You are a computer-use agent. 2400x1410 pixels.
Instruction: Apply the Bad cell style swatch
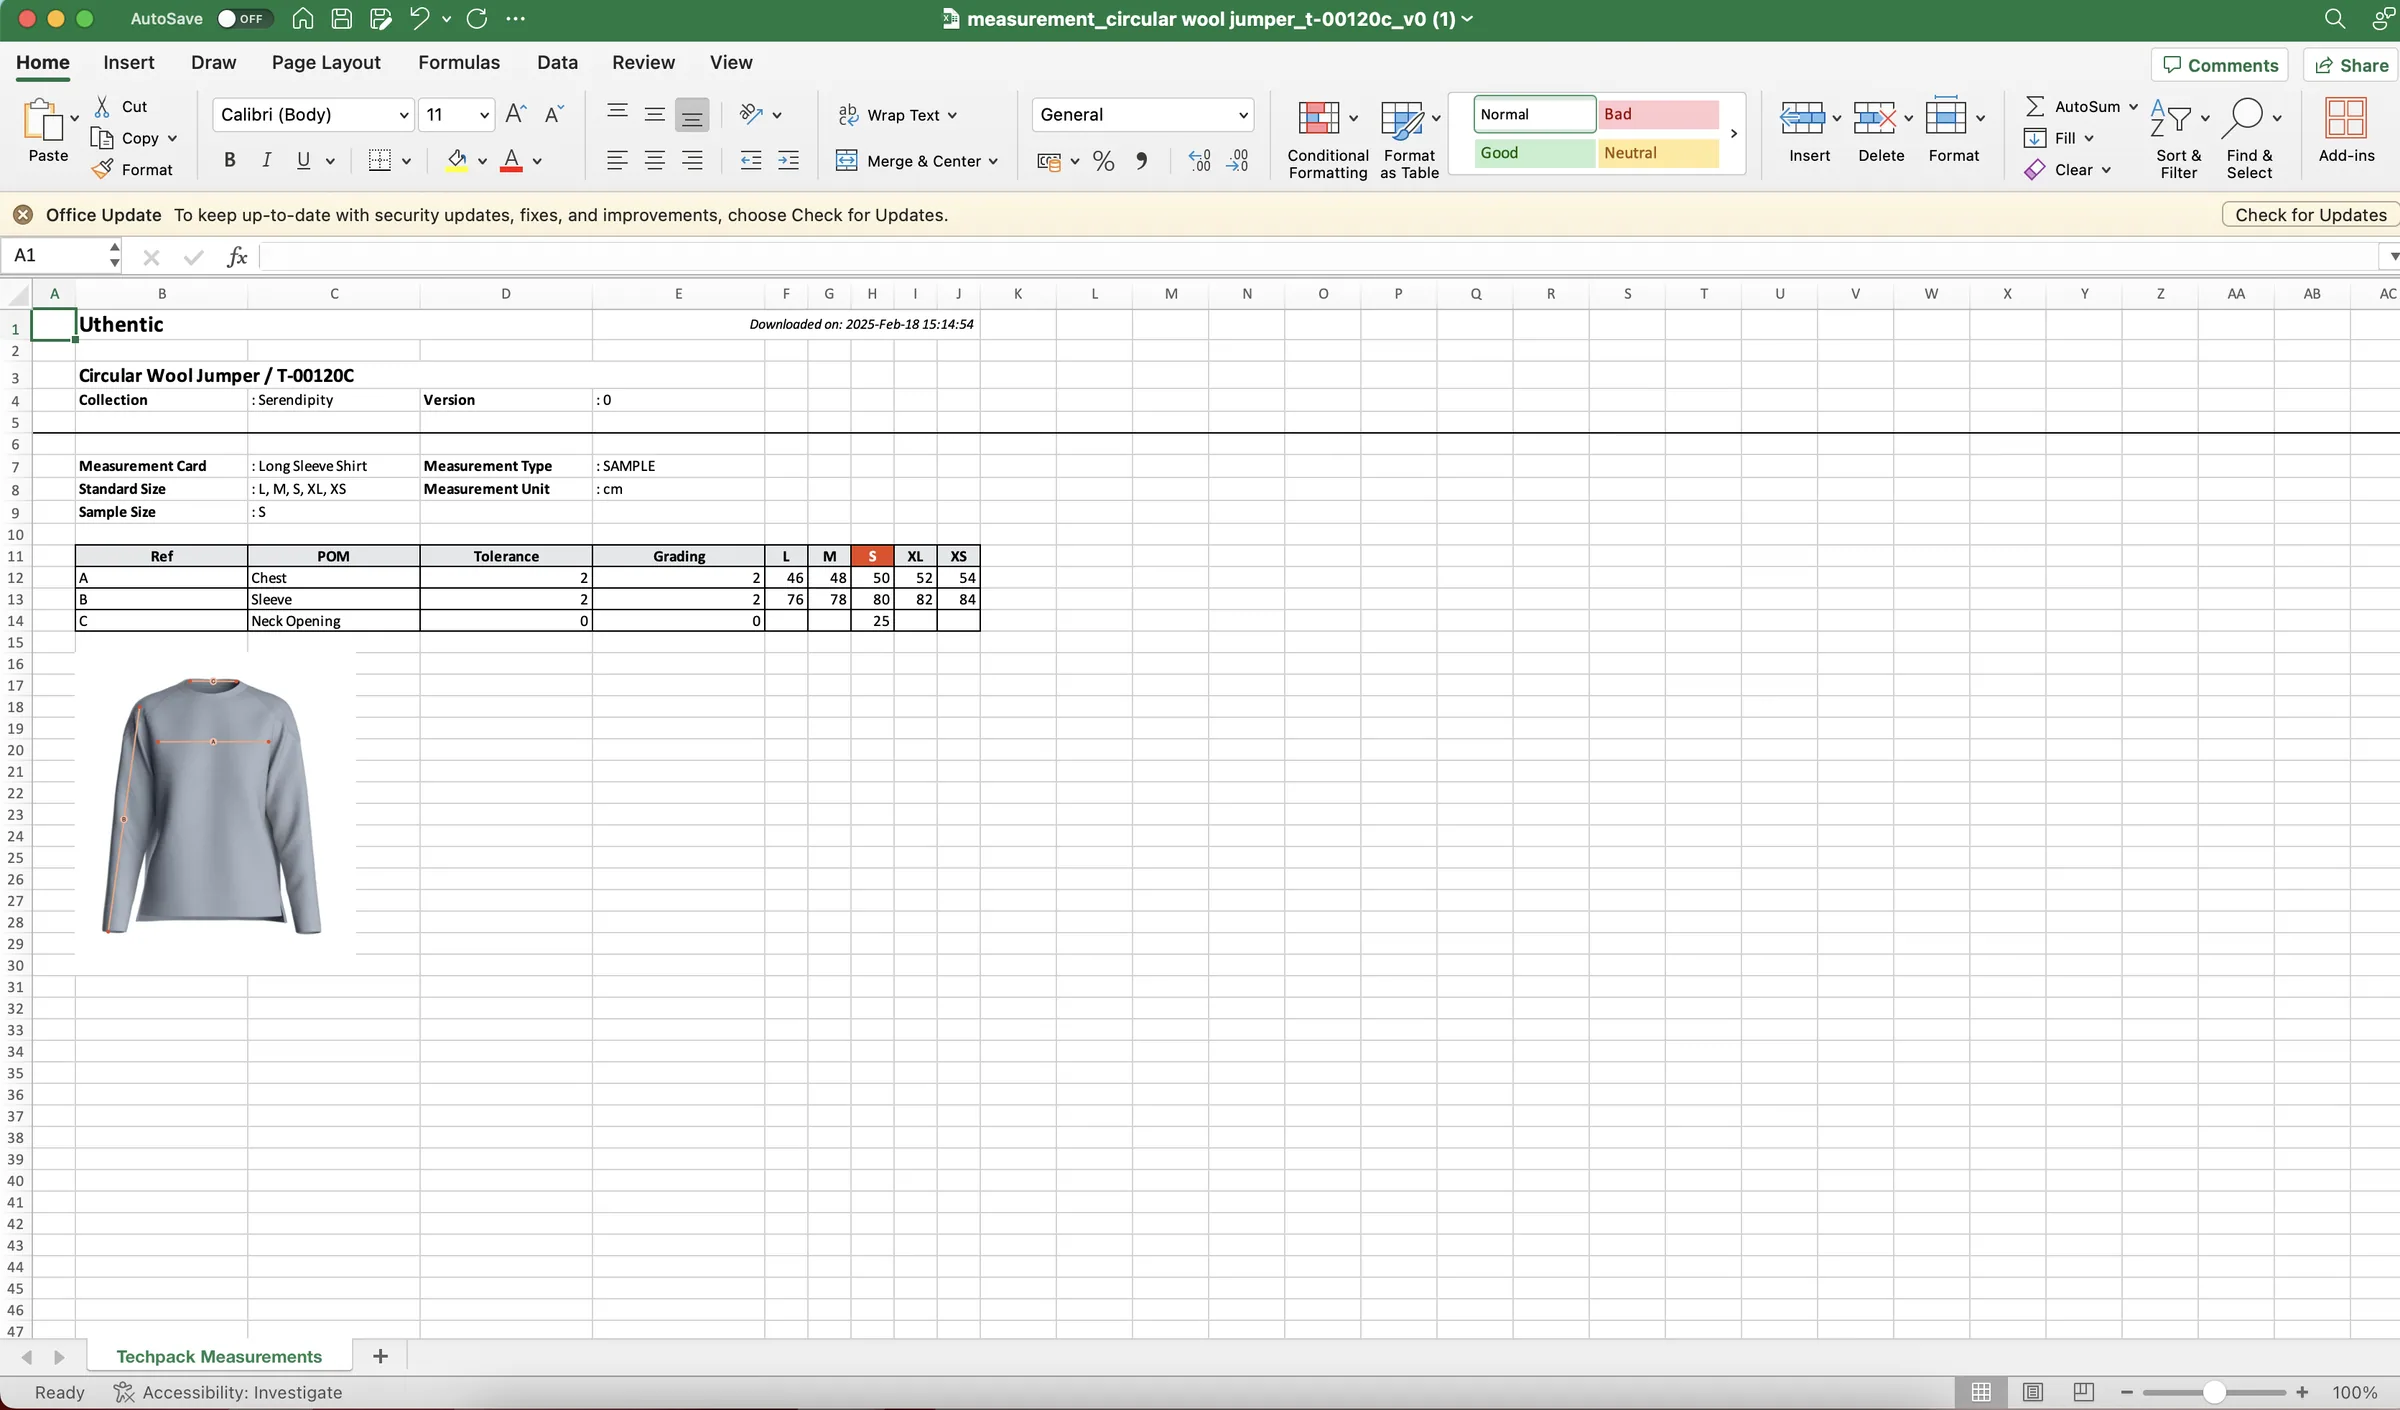click(1658, 114)
